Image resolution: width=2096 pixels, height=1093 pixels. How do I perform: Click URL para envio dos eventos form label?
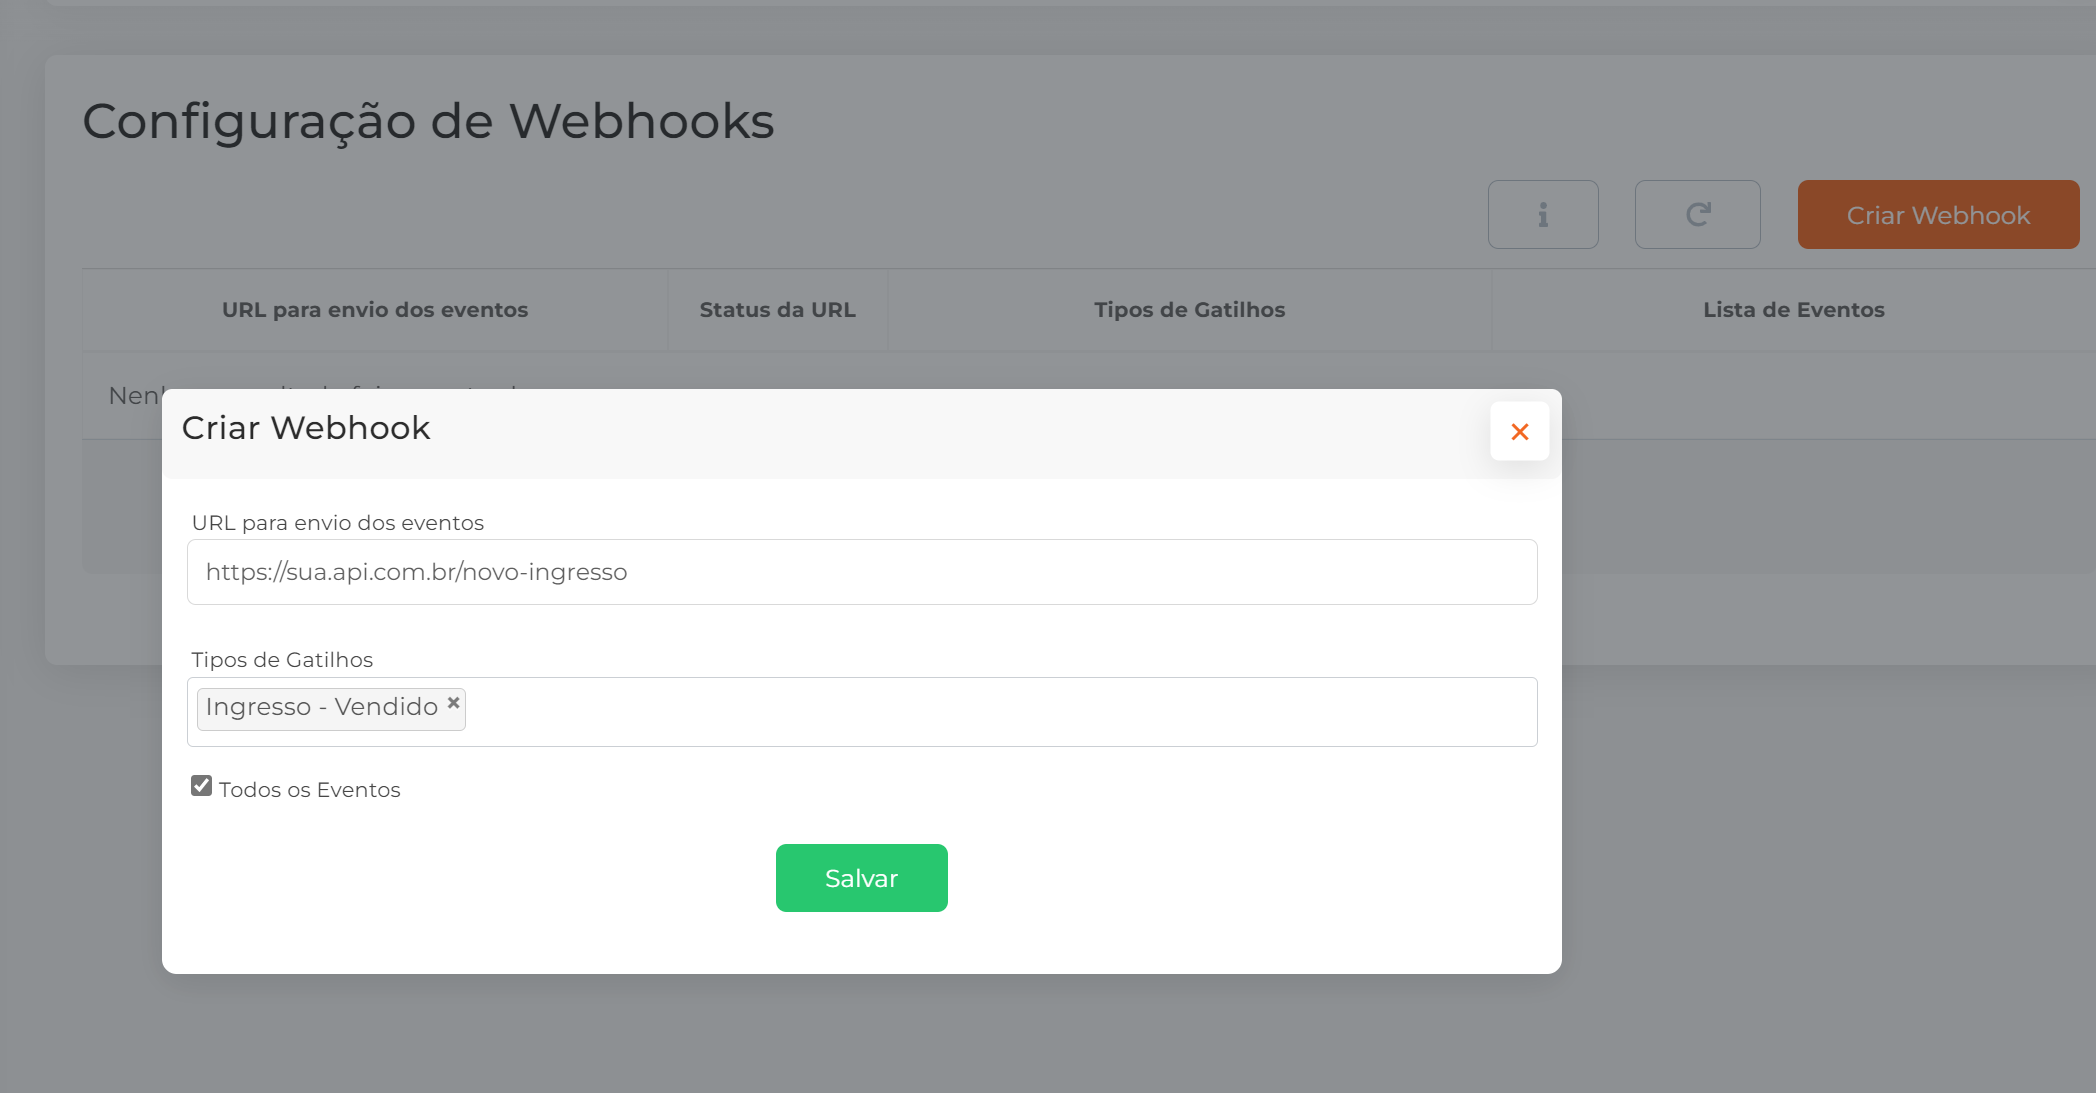pos(338,523)
